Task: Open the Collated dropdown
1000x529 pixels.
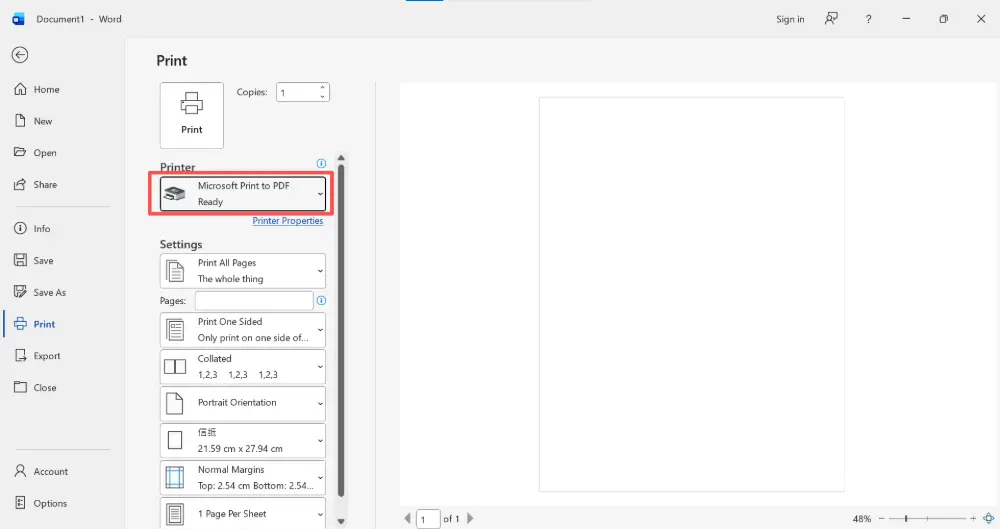Action: [x=243, y=367]
